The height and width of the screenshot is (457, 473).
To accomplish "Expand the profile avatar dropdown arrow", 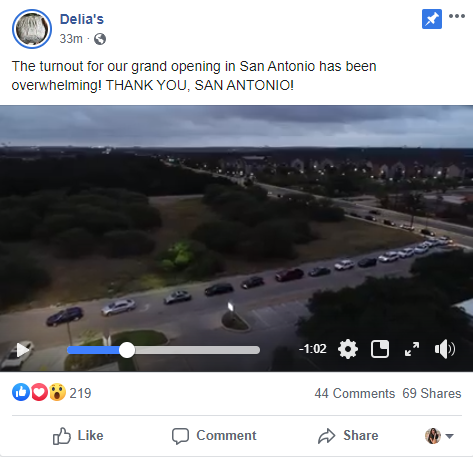I will coord(449,436).
